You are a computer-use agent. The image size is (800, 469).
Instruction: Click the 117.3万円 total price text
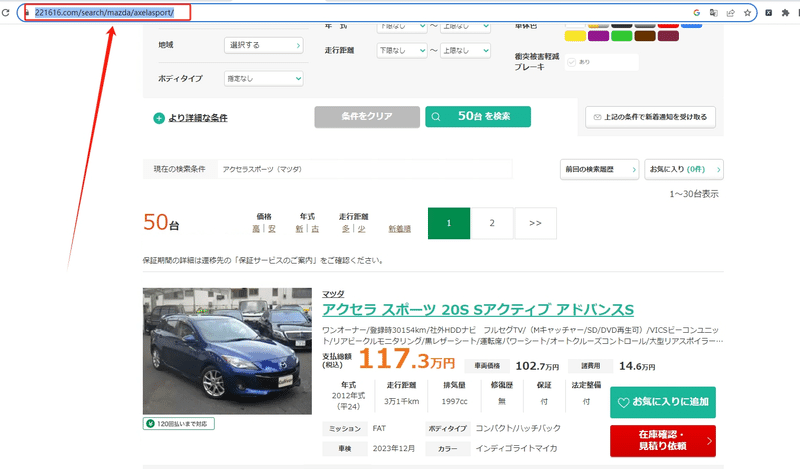(x=407, y=359)
